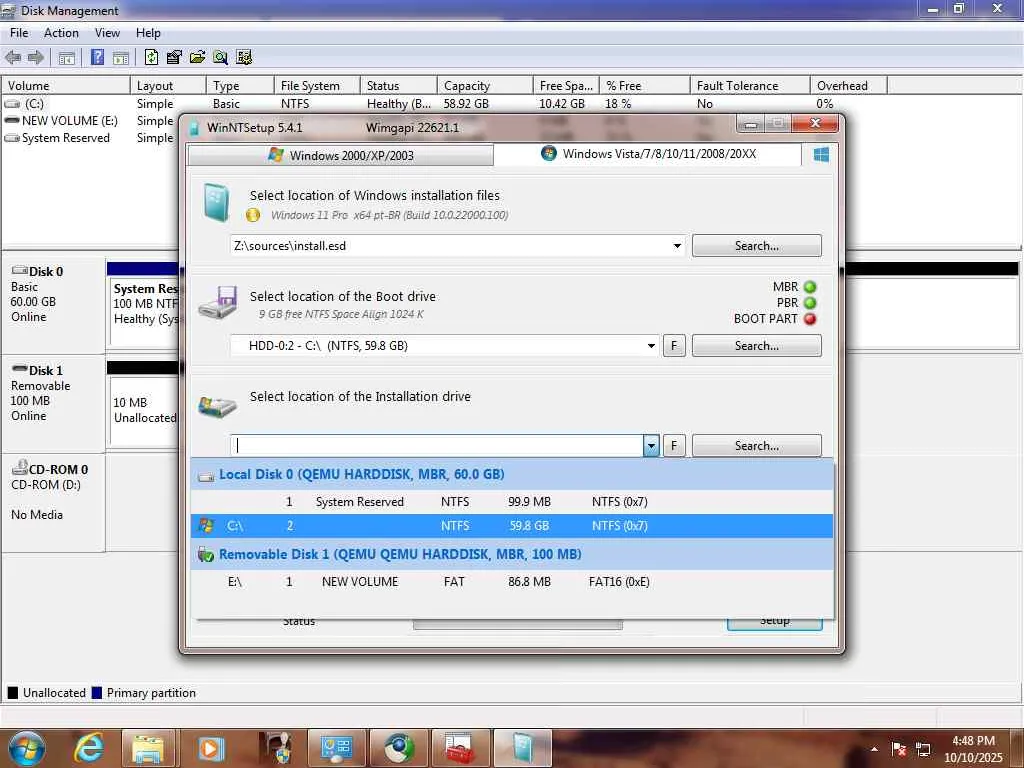Viewport: 1024px width, 768px height.
Task: Click the F button beside Installation drive
Action: 674,446
